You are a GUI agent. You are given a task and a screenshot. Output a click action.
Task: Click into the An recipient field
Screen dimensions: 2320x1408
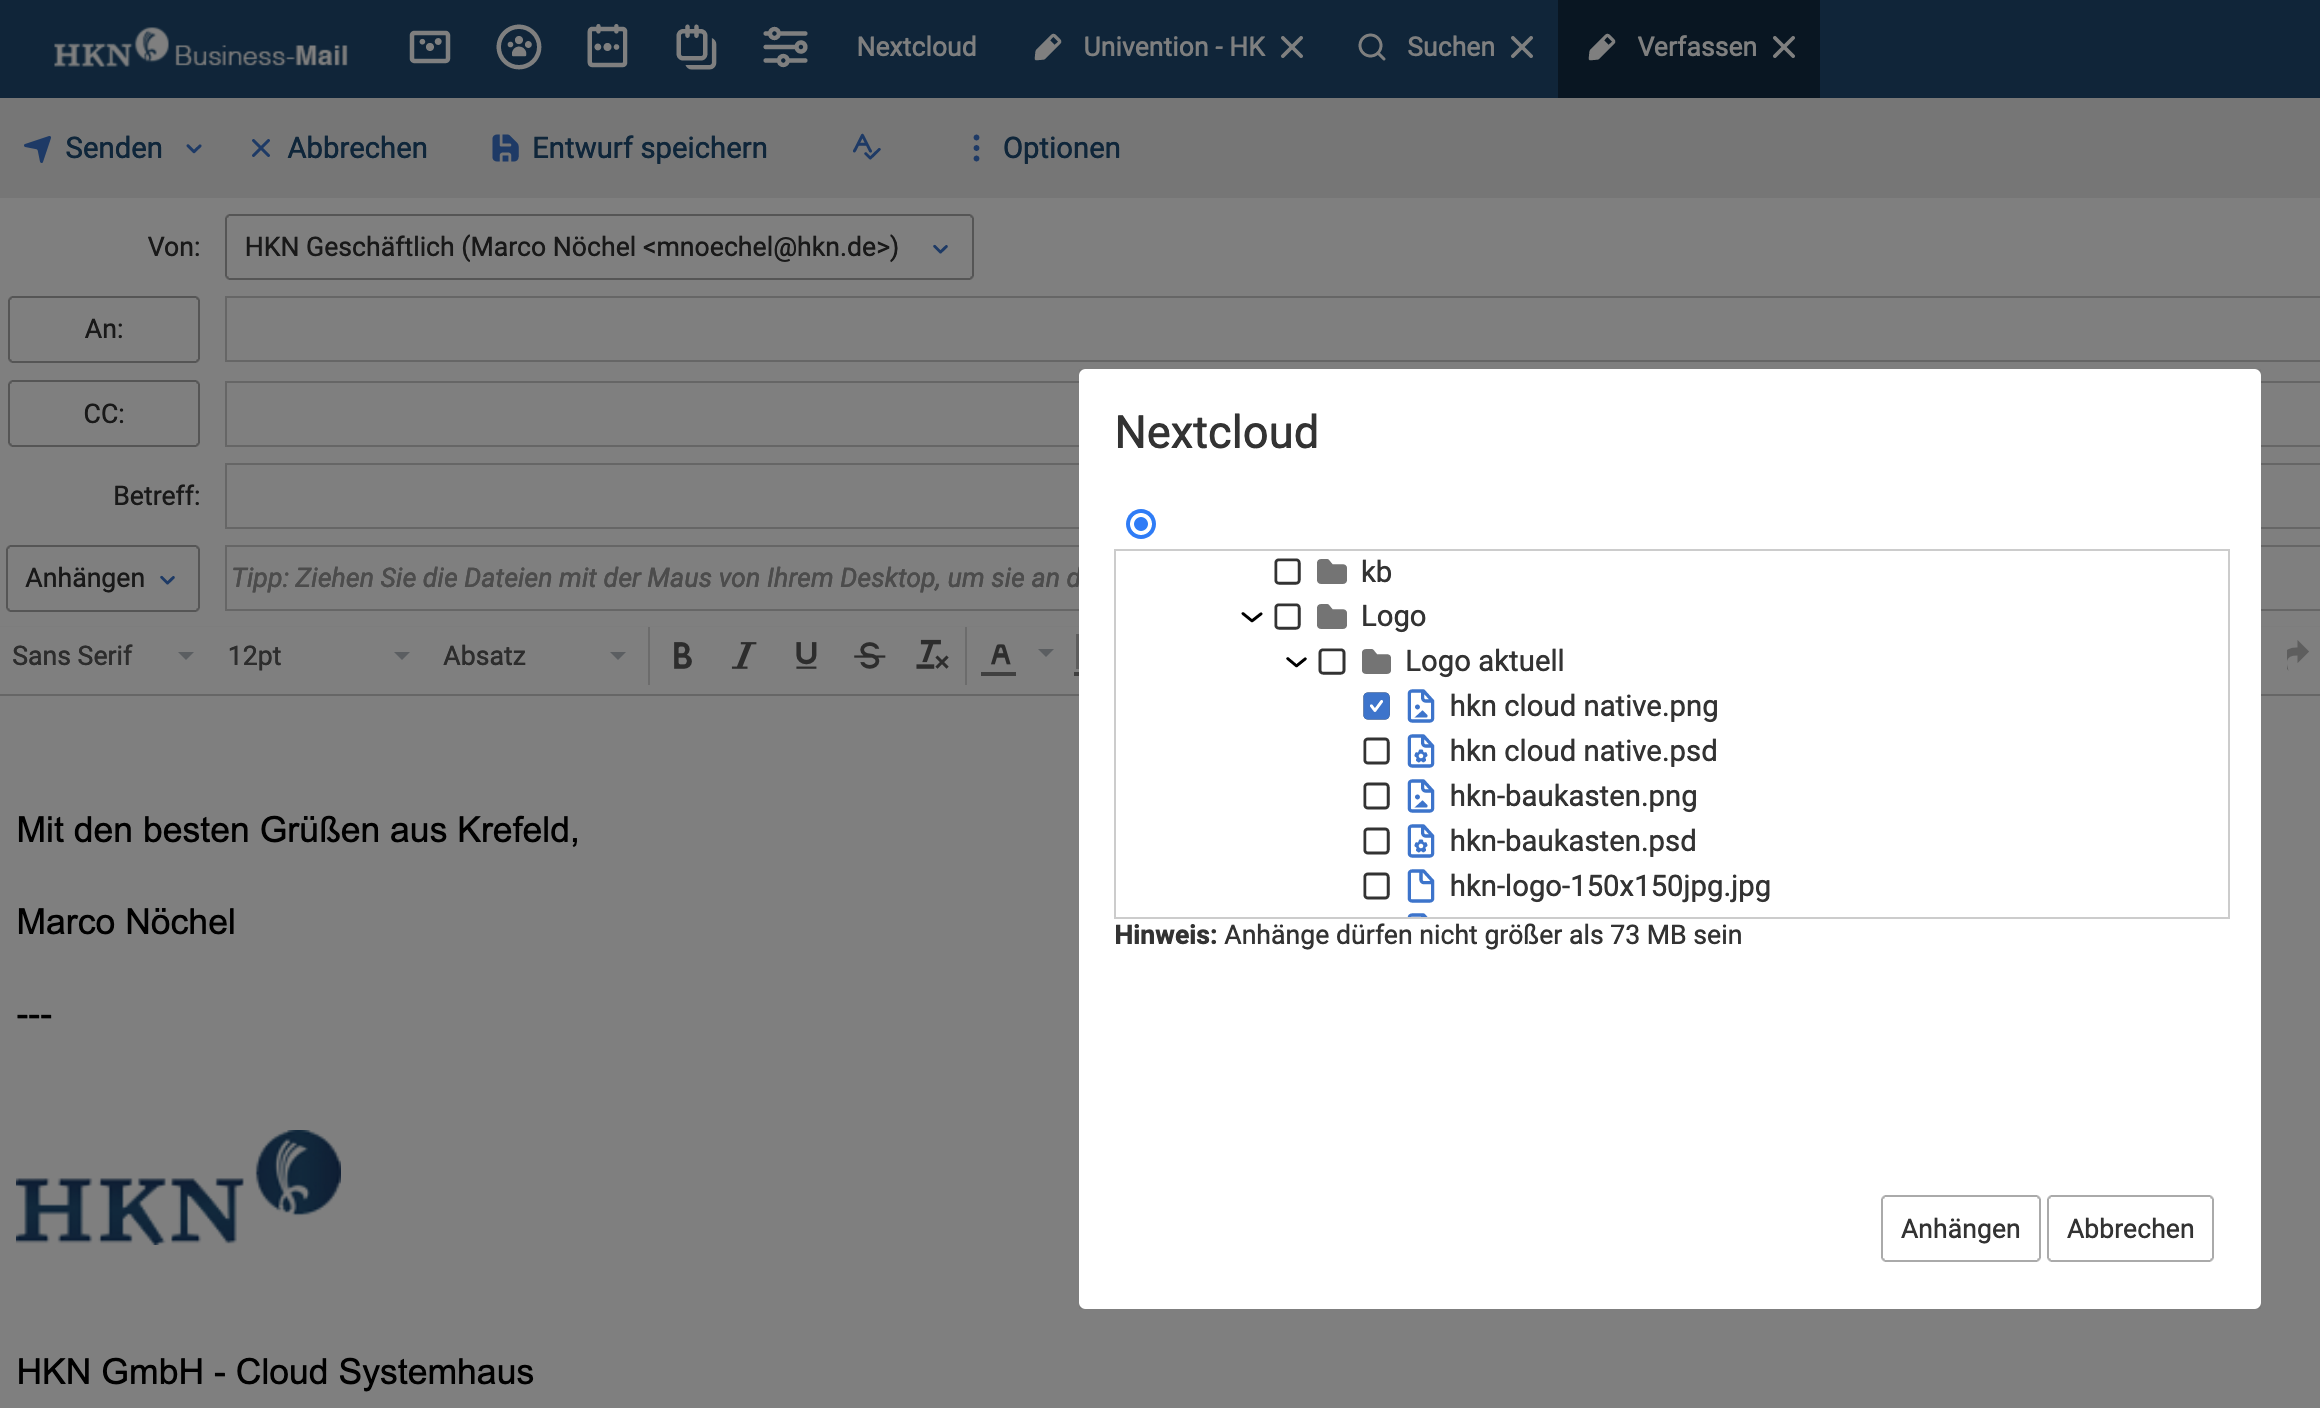tap(1272, 329)
